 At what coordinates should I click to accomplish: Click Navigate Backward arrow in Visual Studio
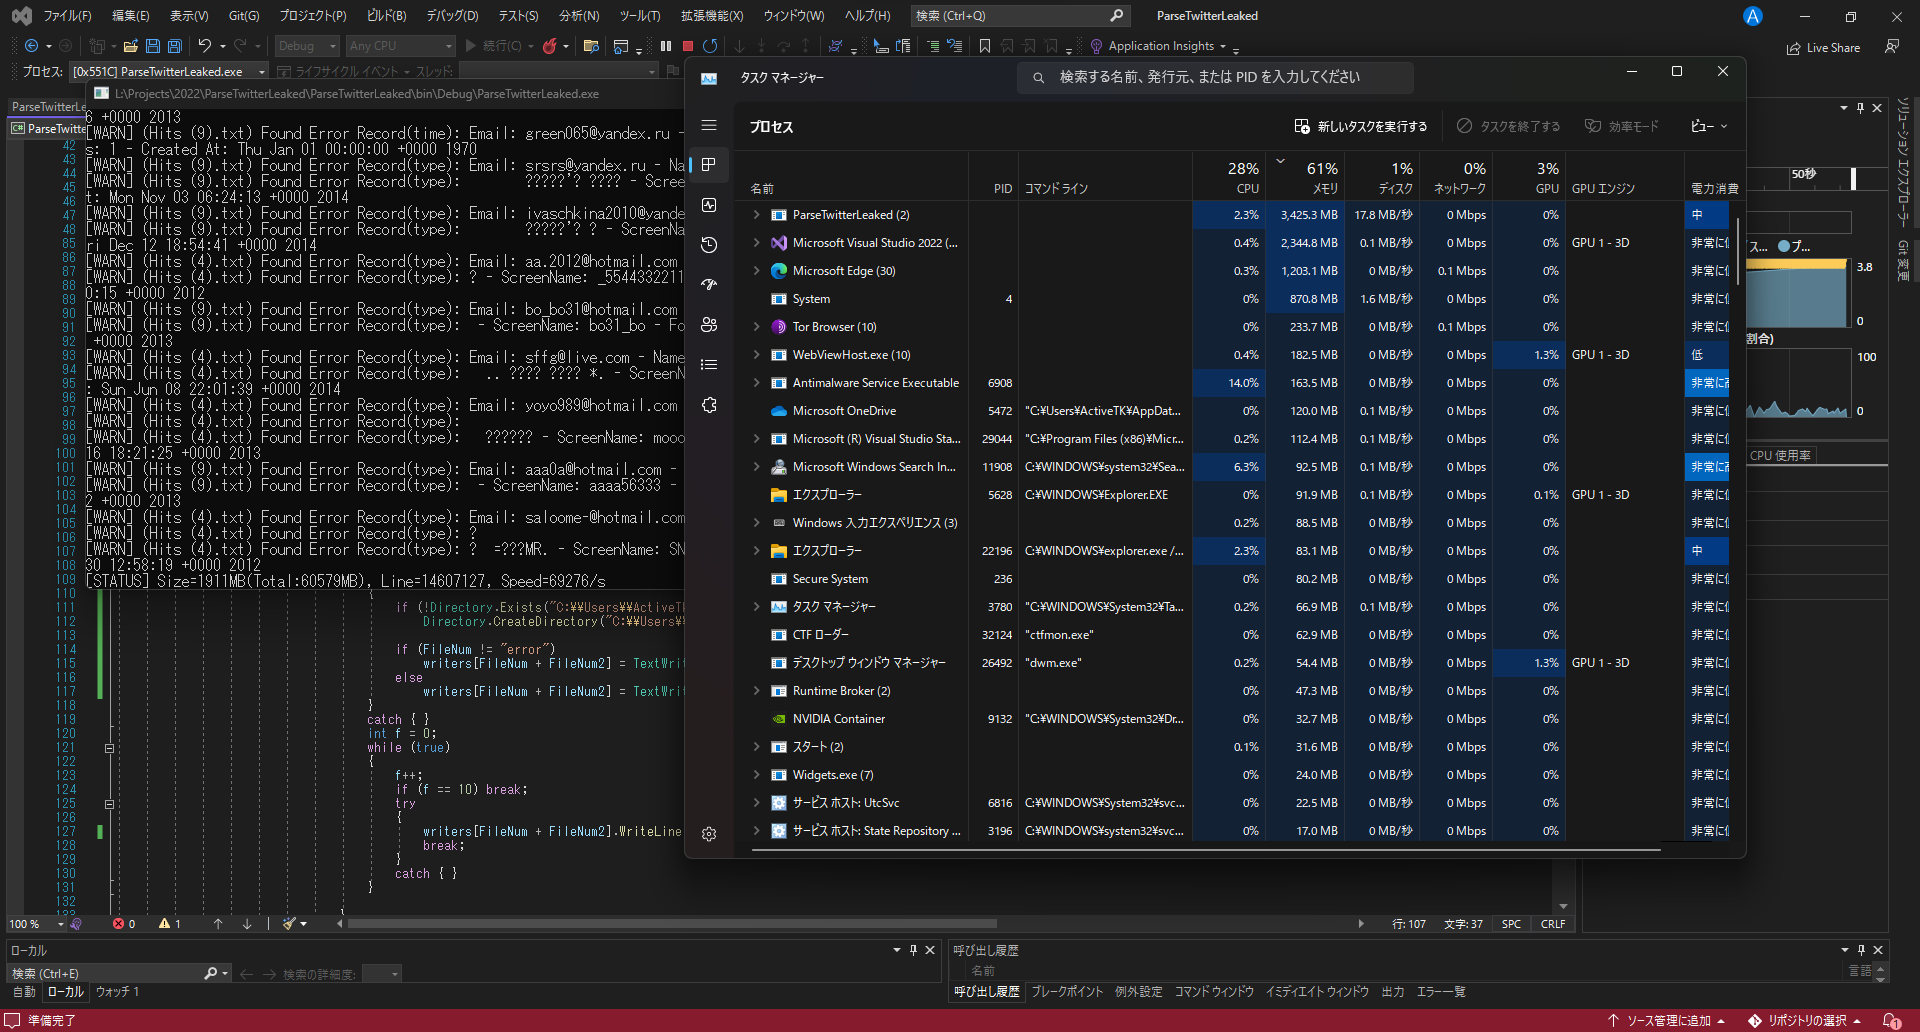[x=31, y=46]
